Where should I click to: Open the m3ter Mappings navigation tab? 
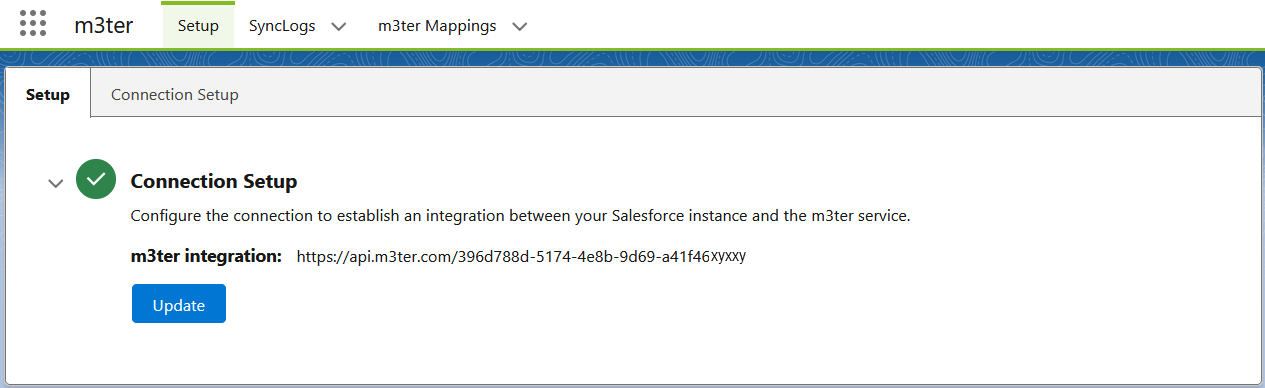click(437, 26)
